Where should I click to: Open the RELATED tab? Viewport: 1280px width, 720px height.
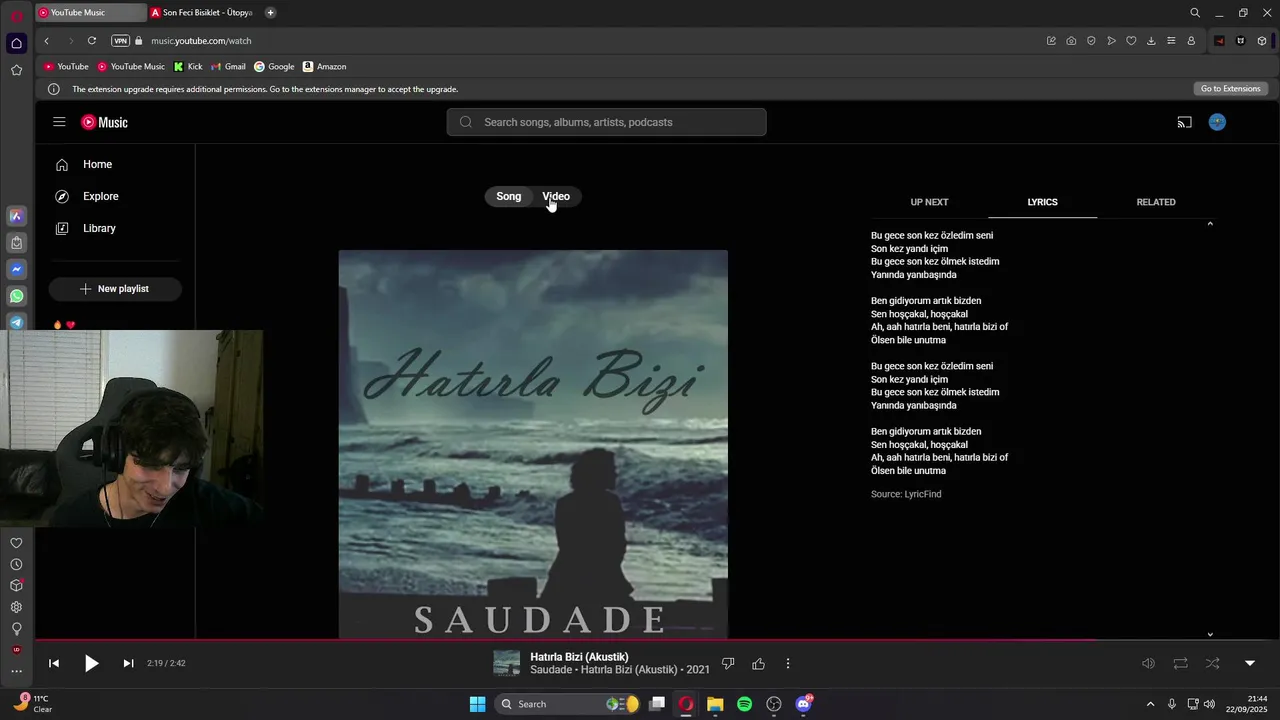click(x=1156, y=202)
